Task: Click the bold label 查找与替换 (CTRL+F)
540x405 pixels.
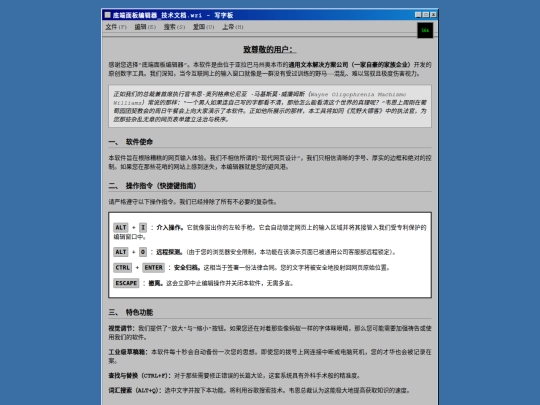Action: [139, 375]
